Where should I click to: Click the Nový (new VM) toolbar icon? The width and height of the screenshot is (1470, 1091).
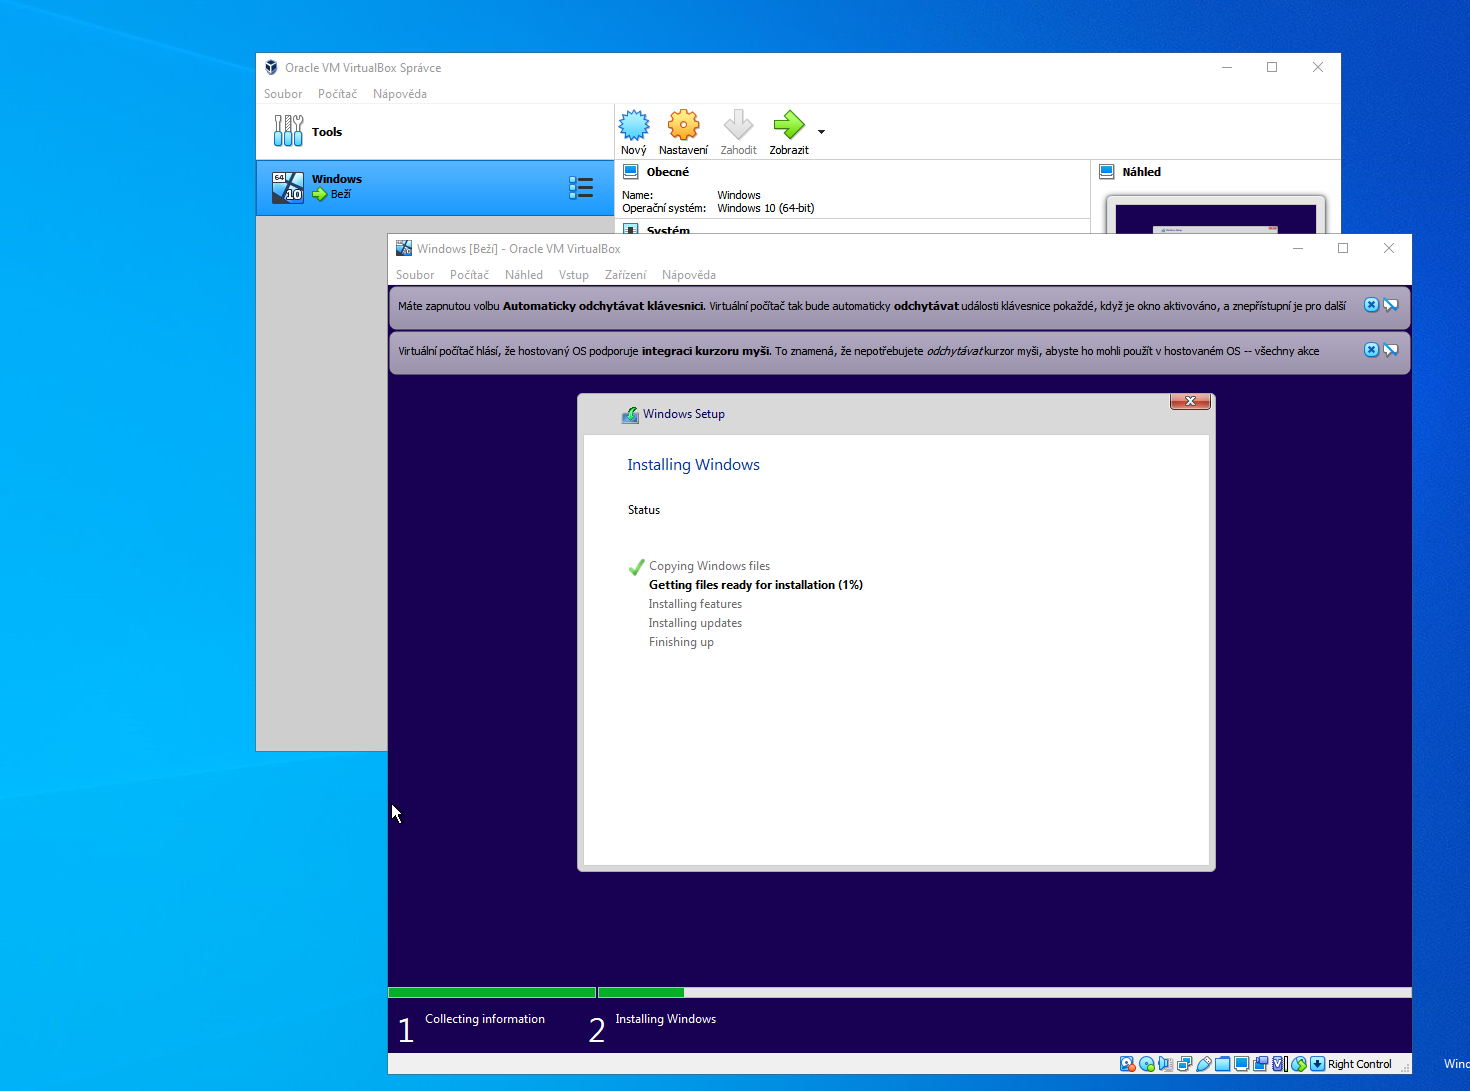[x=634, y=125]
